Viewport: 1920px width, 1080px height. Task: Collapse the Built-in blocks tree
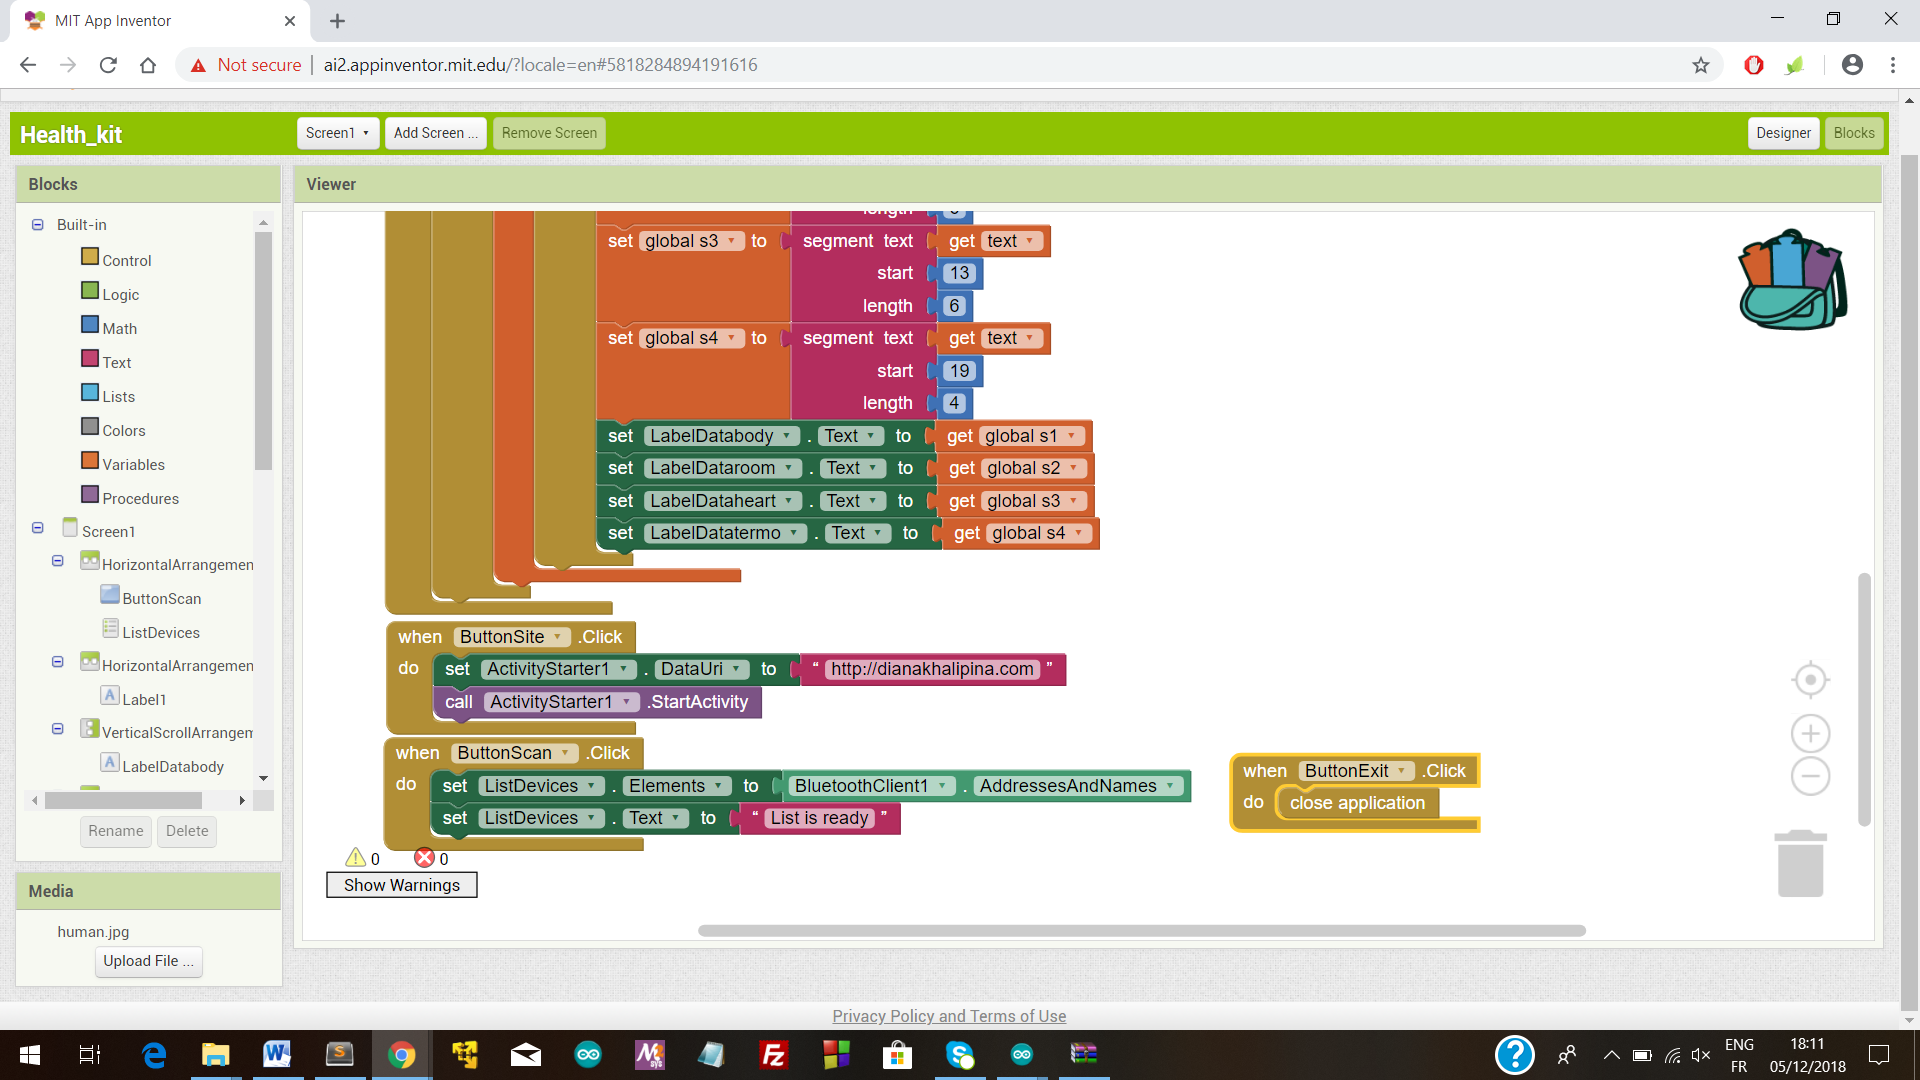point(38,225)
